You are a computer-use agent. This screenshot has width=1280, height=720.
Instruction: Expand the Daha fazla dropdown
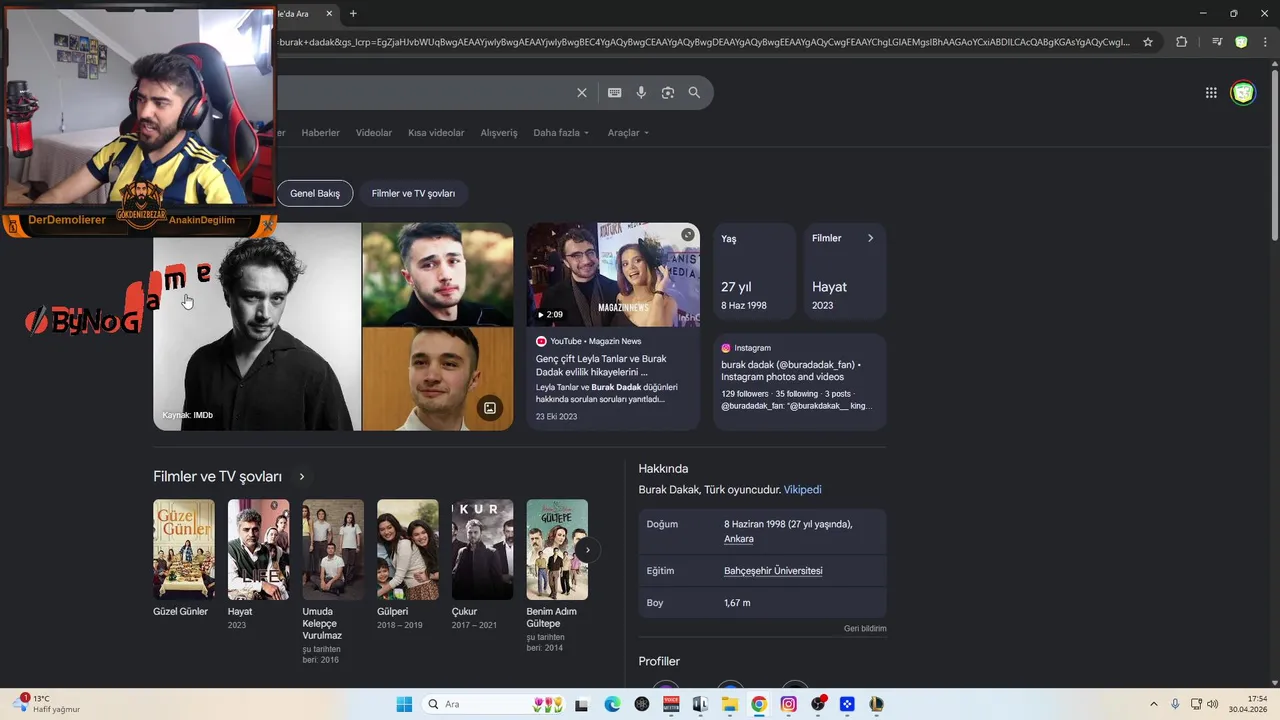(561, 133)
